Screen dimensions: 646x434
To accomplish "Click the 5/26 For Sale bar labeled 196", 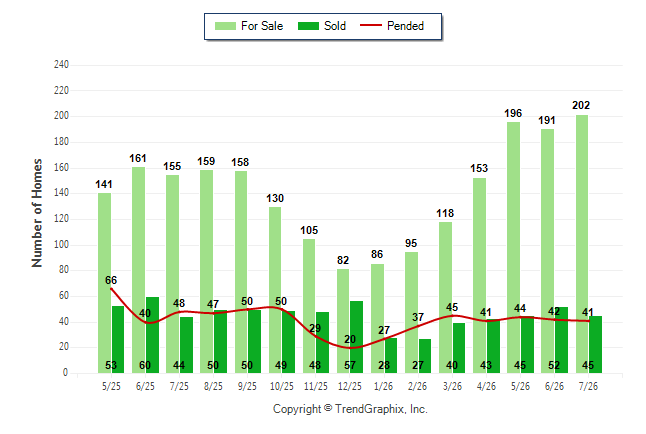I will click(513, 248).
